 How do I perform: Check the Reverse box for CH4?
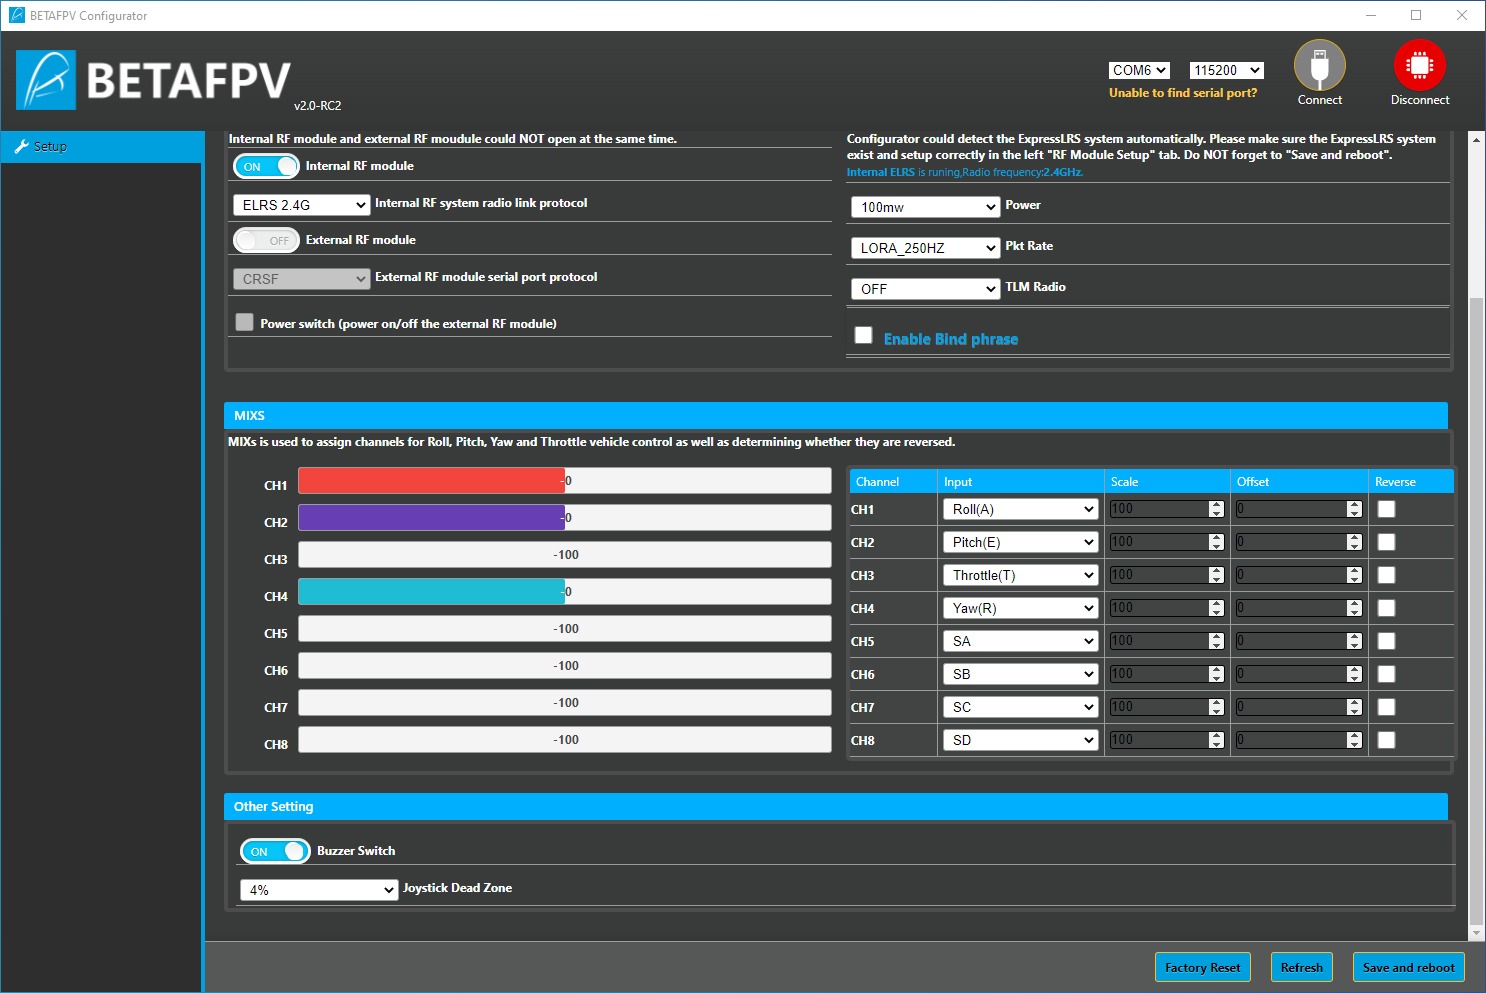coord(1386,608)
